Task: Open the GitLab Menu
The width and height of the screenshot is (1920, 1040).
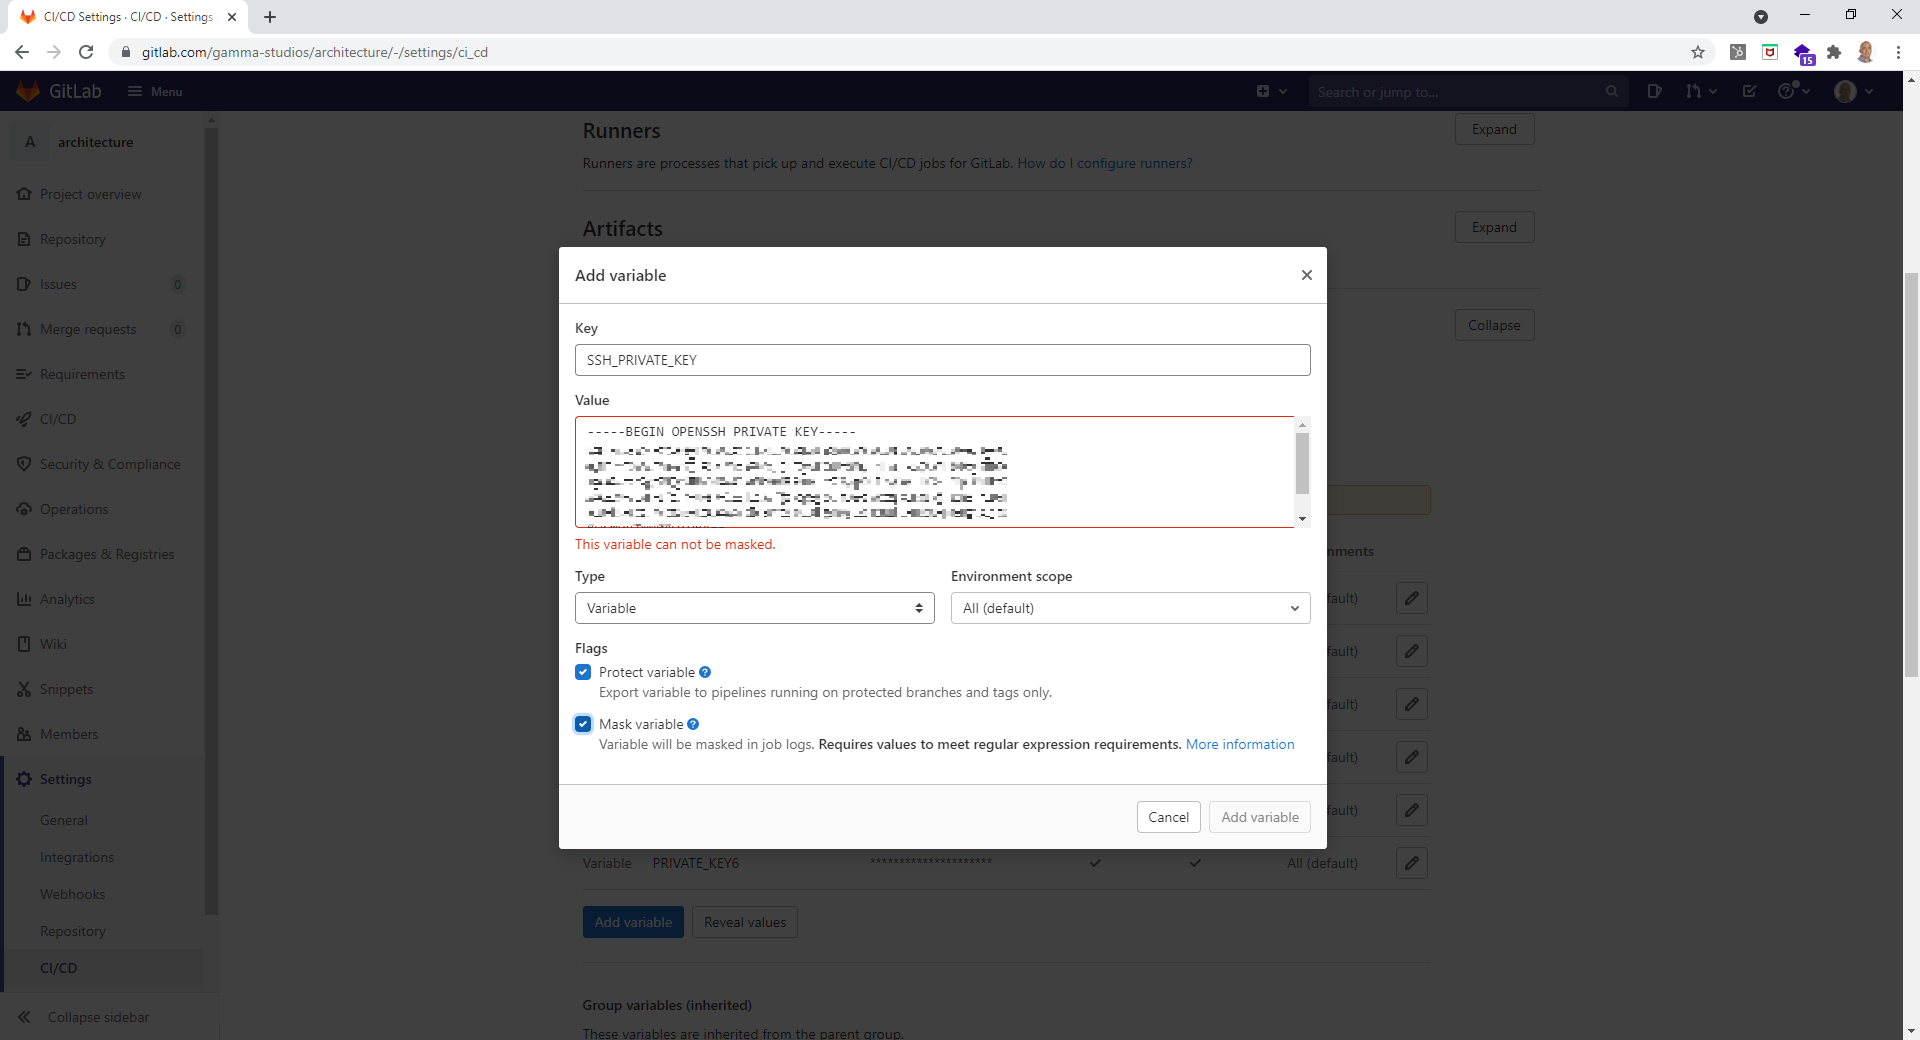Action: click(155, 91)
